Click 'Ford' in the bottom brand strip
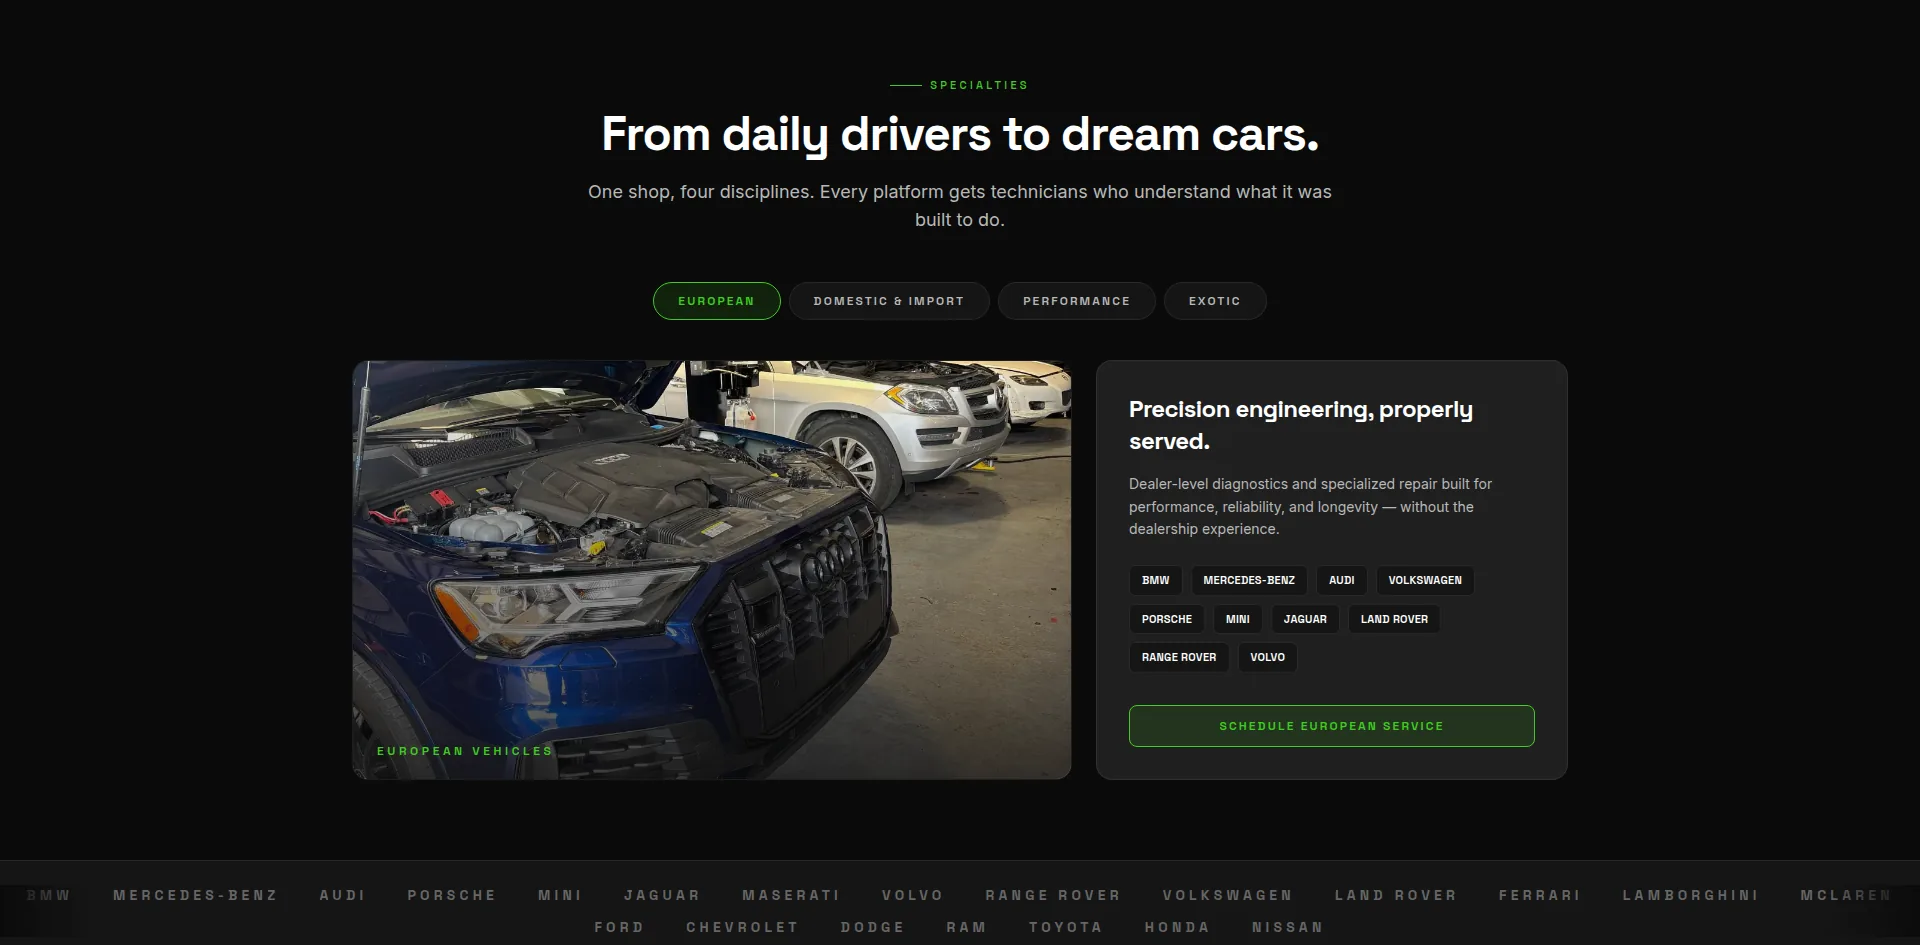Screen dimensions: 1920x945 (619, 927)
